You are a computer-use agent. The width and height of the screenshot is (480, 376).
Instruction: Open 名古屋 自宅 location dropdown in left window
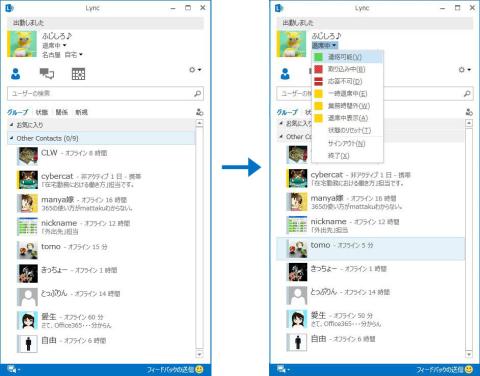click(62, 54)
